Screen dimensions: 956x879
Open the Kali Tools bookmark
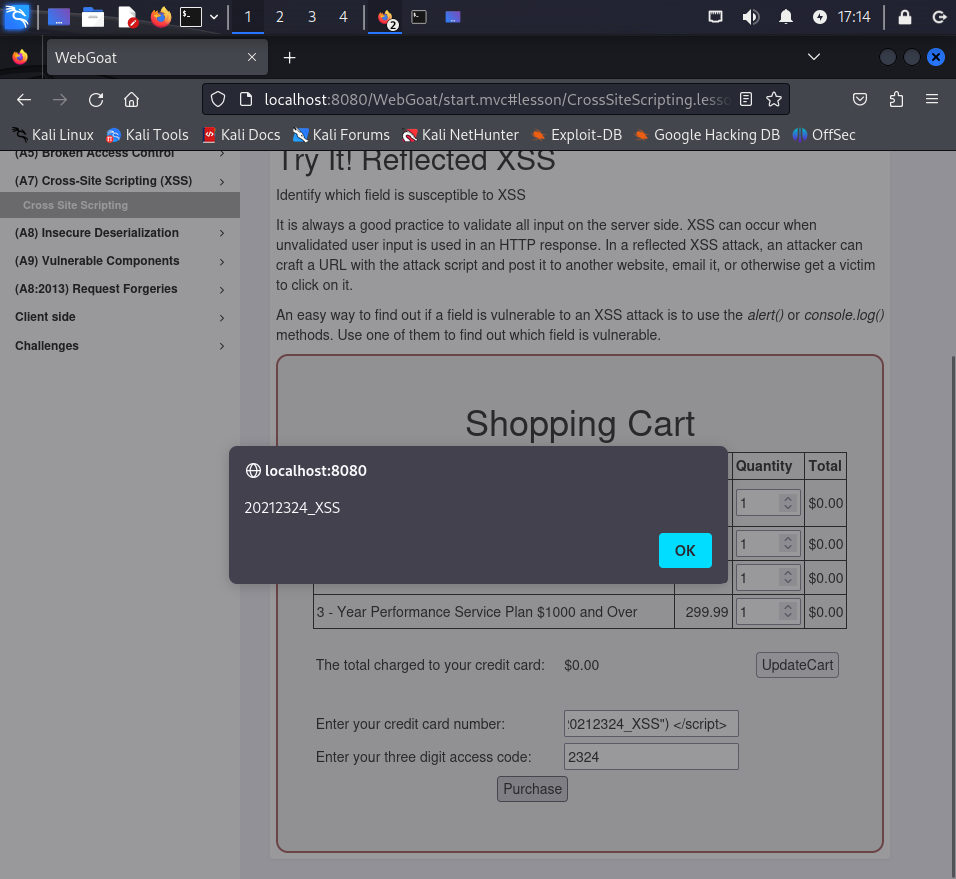click(147, 135)
